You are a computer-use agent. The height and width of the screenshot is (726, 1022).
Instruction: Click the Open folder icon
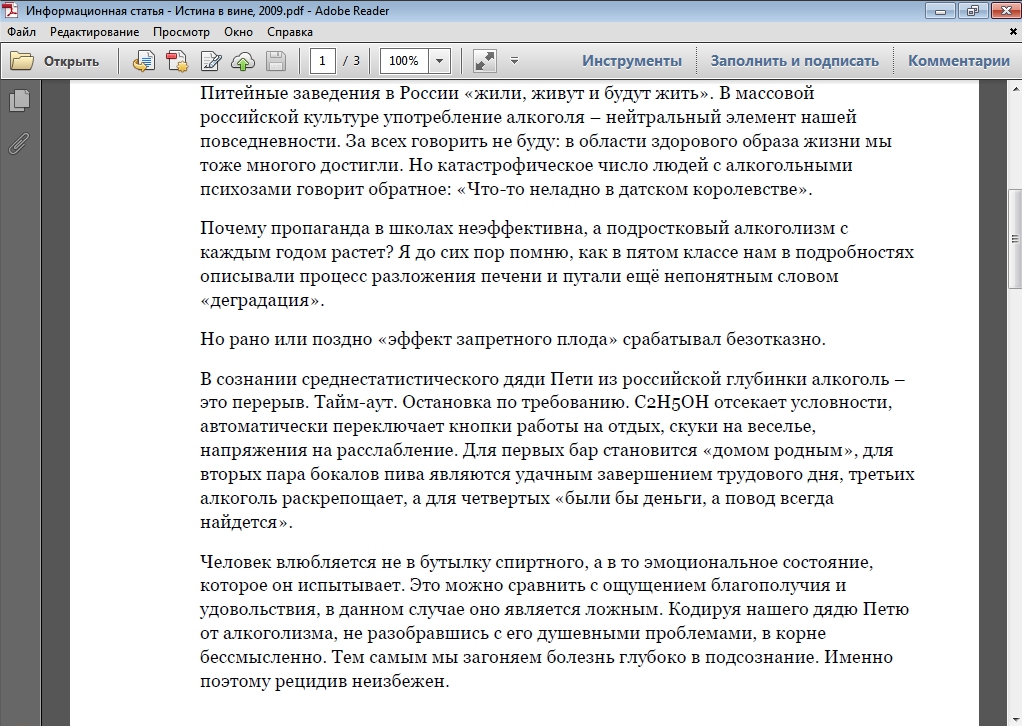[22, 61]
